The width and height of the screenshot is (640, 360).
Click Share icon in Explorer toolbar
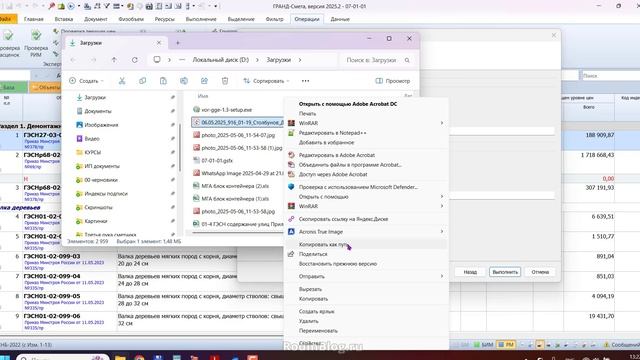pos(204,81)
